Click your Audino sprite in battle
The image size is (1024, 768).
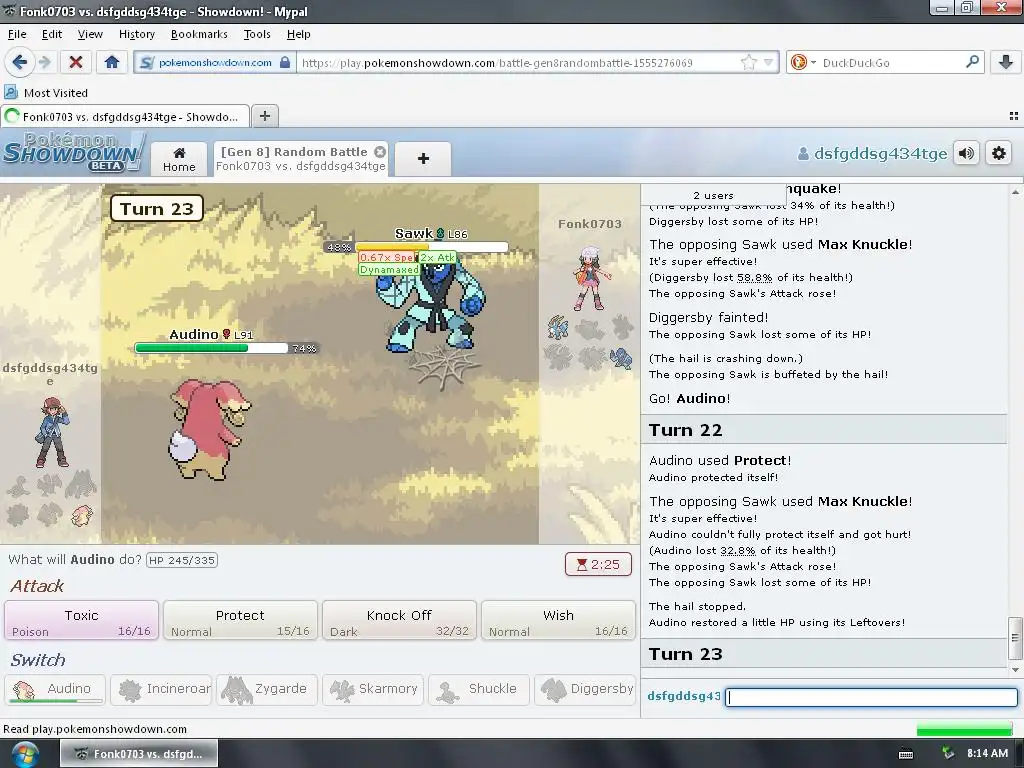(209, 430)
